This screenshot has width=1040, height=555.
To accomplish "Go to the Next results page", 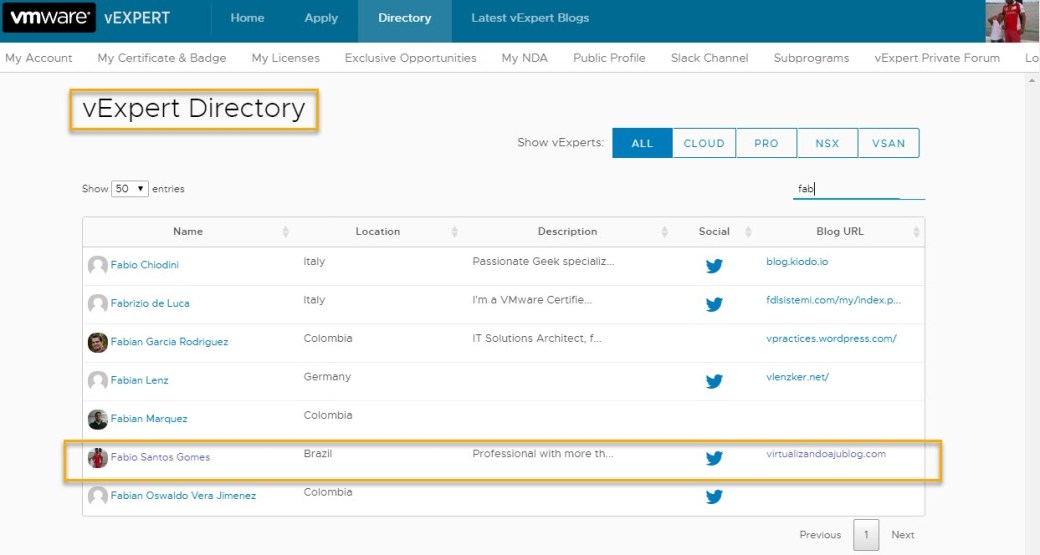I will click(x=902, y=535).
